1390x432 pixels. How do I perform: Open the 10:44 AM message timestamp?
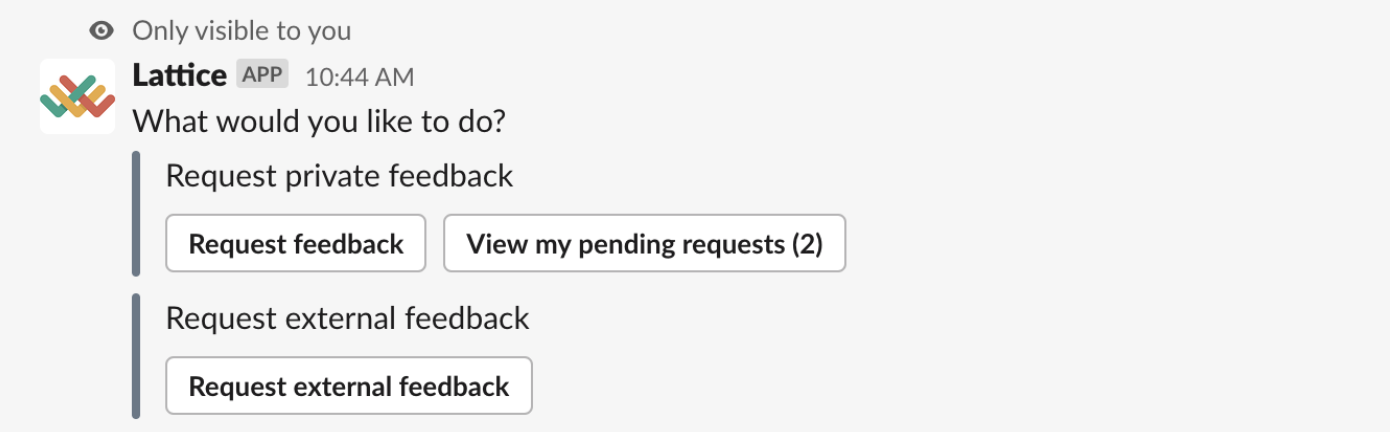[x=359, y=77]
